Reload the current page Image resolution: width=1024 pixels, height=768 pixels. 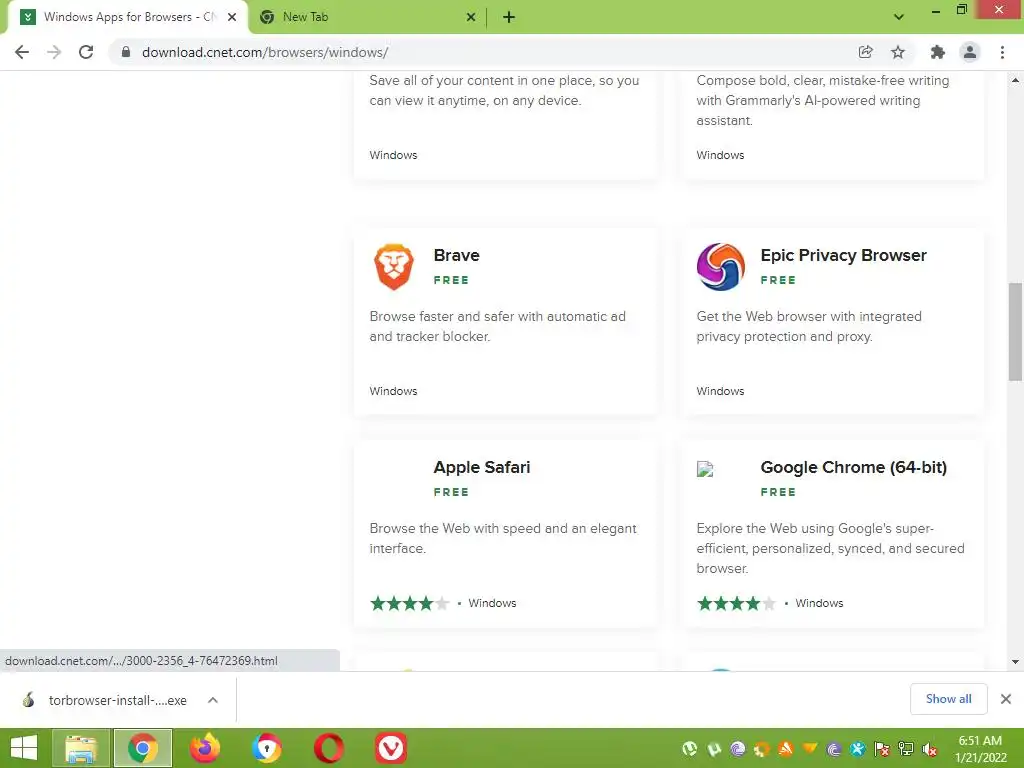pyautogui.click(x=86, y=52)
